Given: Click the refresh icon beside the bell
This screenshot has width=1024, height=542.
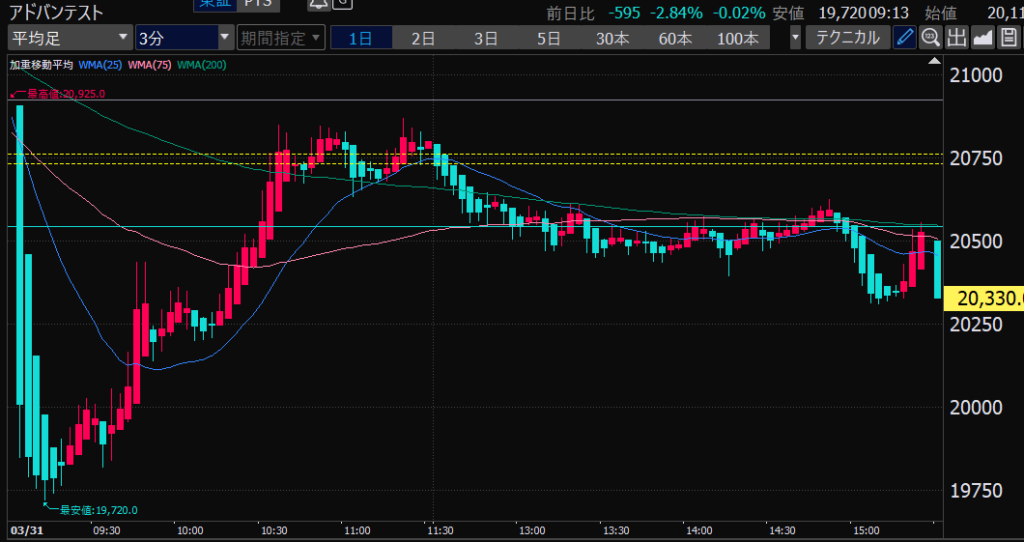Looking at the screenshot, I should (342, 4).
